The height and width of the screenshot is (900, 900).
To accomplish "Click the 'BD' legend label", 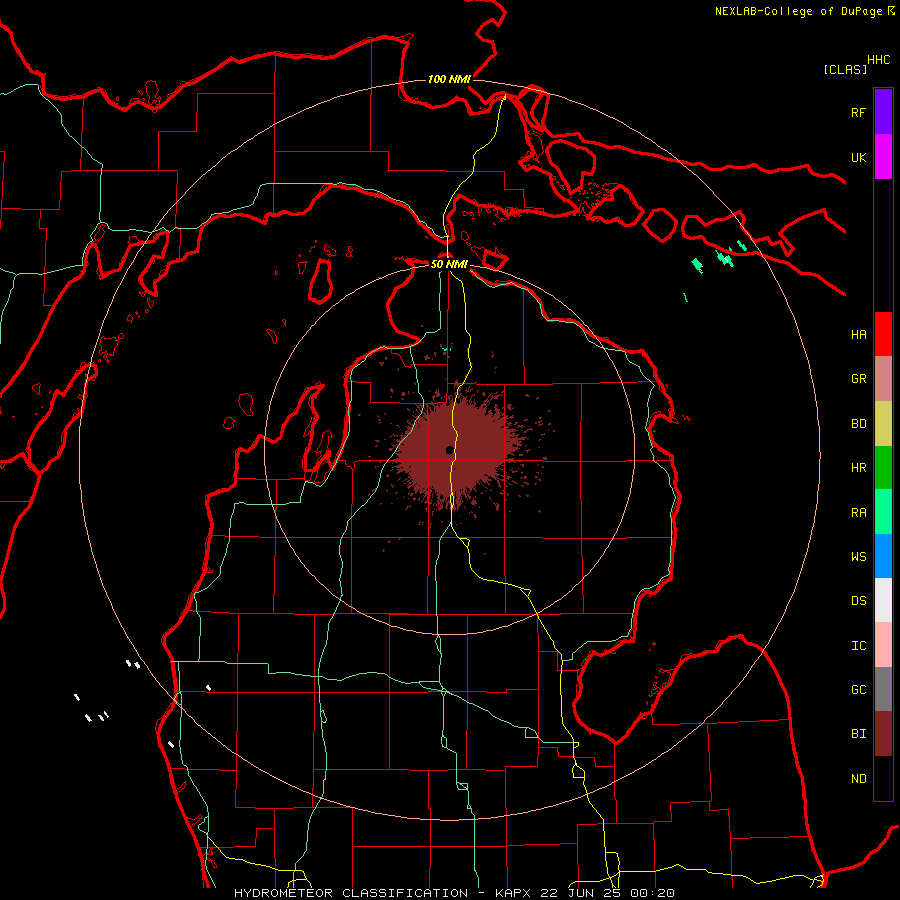I will click(858, 424).
